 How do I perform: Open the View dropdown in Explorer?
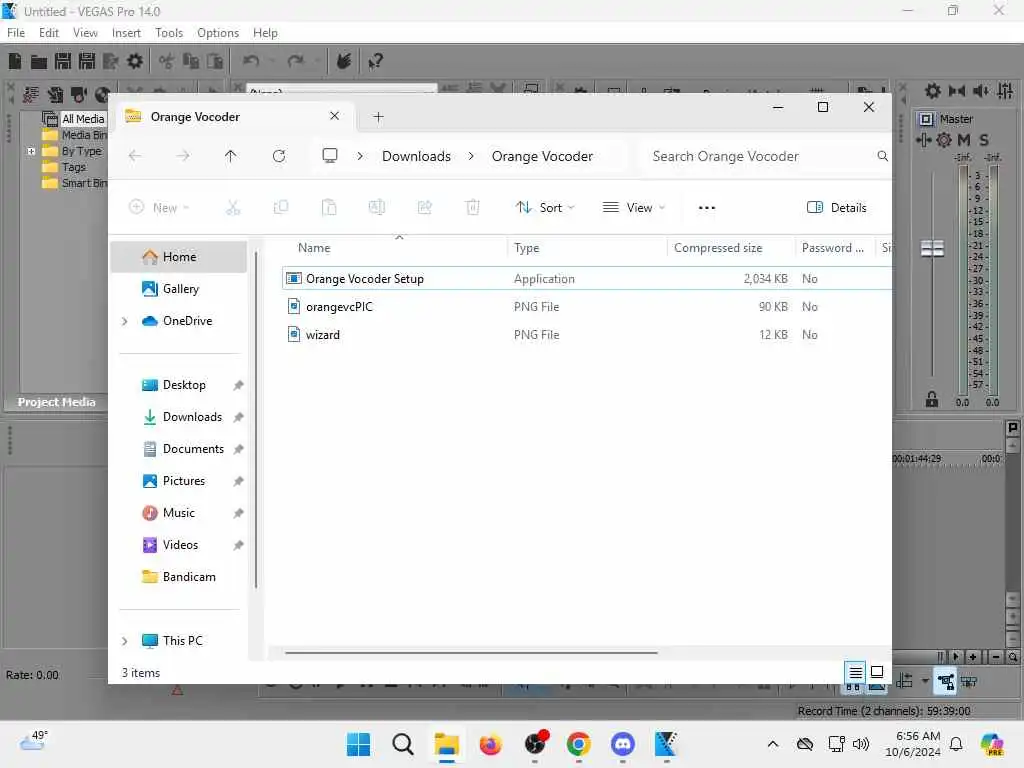click(x=633, y=208)
